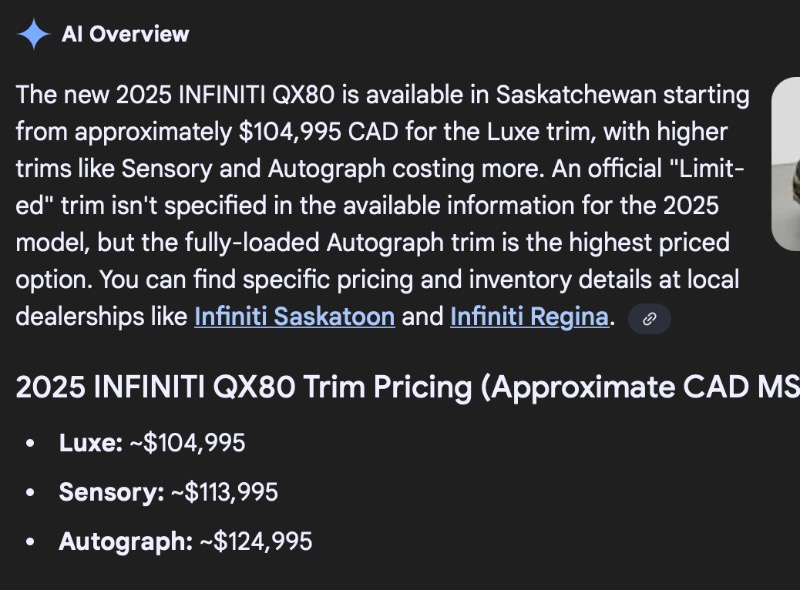Open the Infiniti Regina link
Image resolution: width=800 pixels, height=590 pixels.
point(529,317)
